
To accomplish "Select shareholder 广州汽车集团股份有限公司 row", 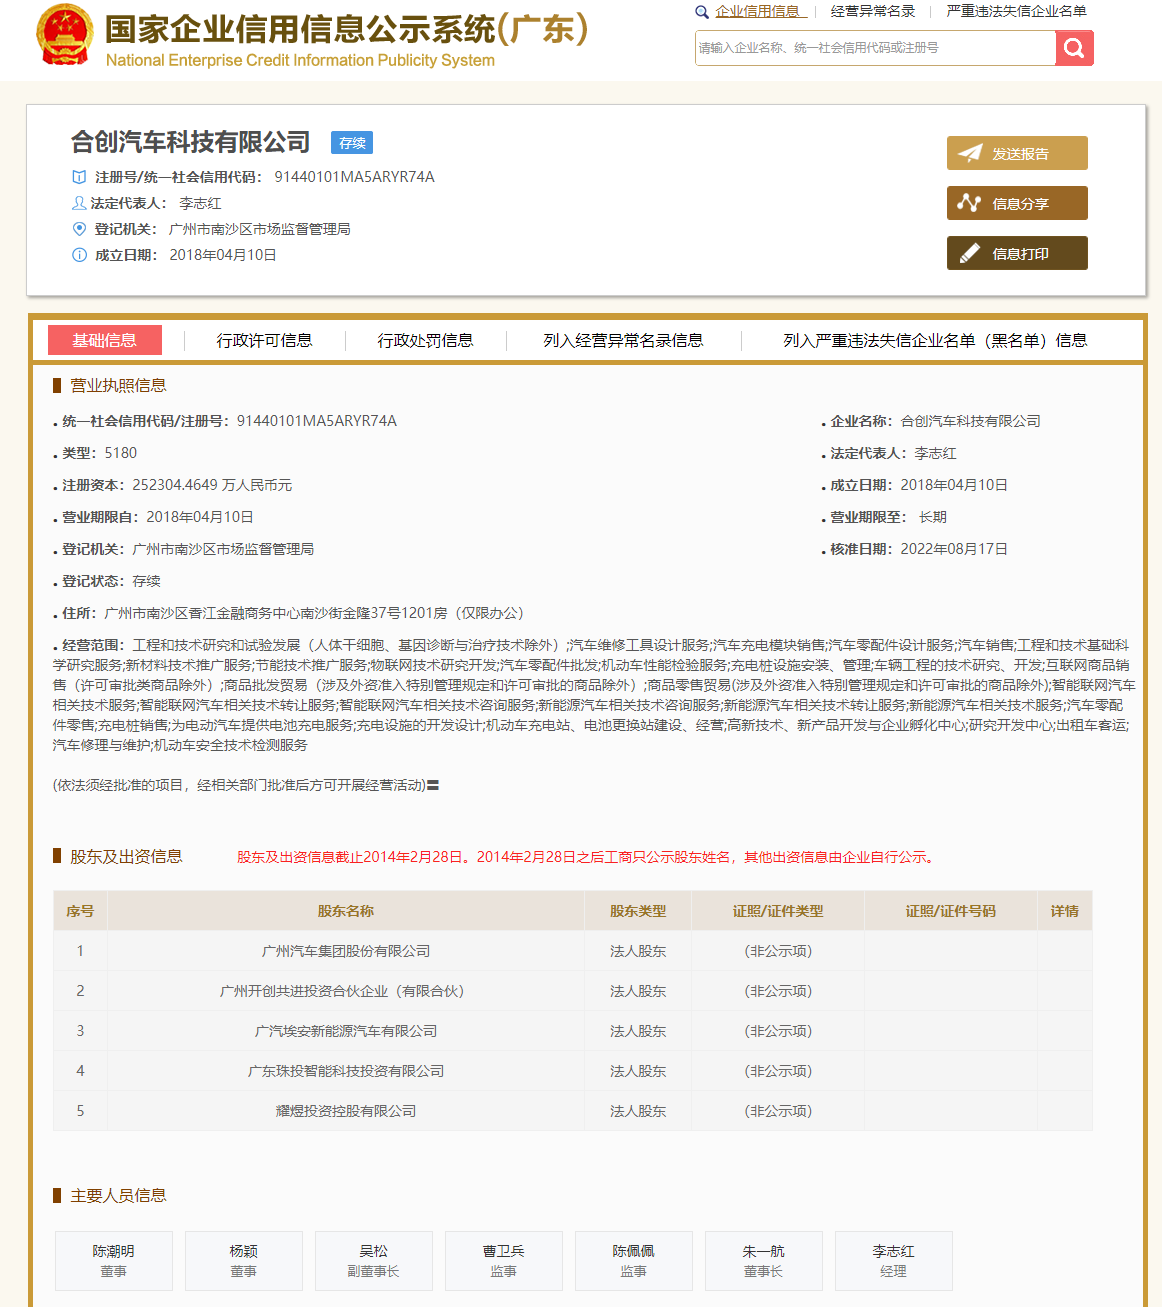I will pyautogui.click(x=346, y=951).
